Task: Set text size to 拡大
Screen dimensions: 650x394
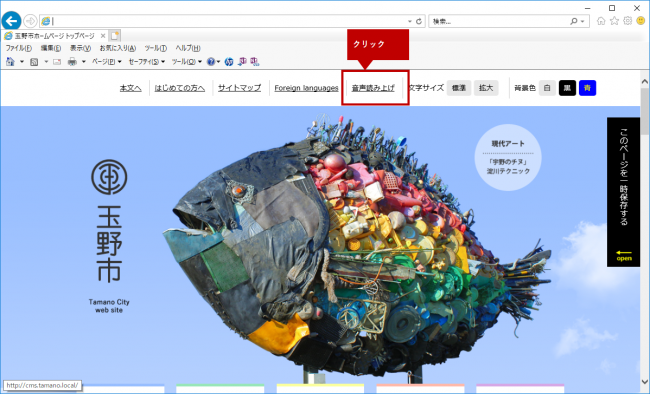Action: (x=486, y=88)
